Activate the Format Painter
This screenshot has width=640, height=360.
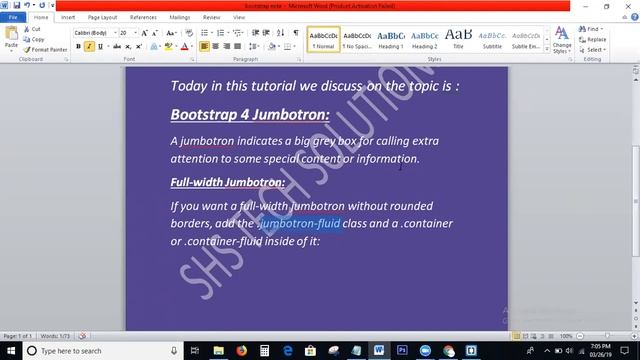click(45, 49)
